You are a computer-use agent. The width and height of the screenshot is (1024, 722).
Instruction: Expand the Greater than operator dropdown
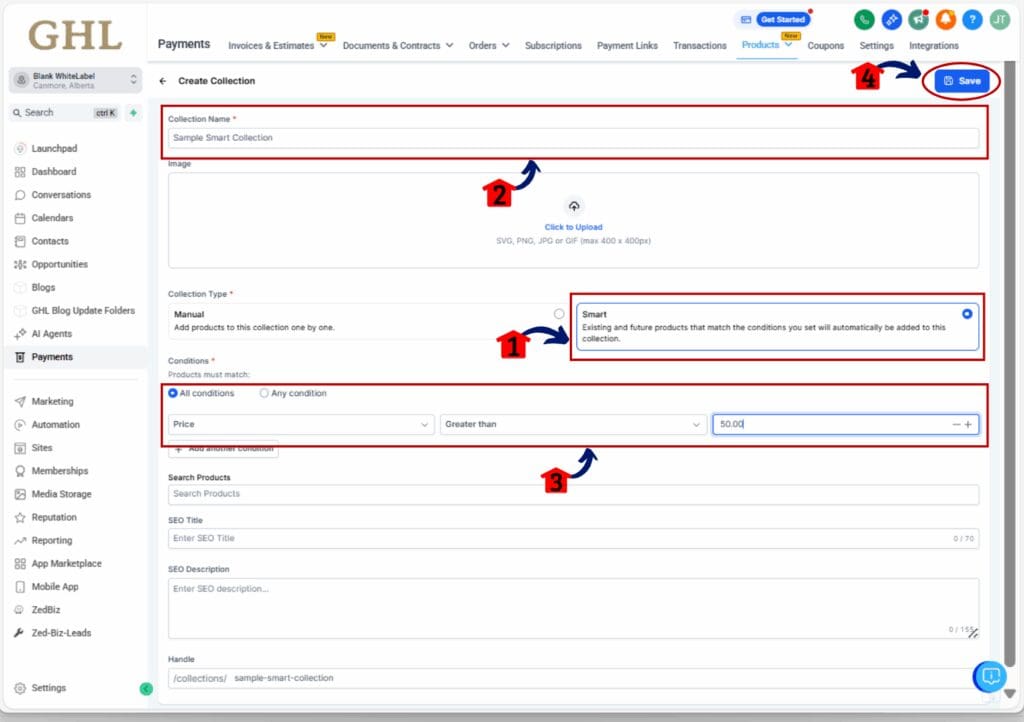point(573,424)
